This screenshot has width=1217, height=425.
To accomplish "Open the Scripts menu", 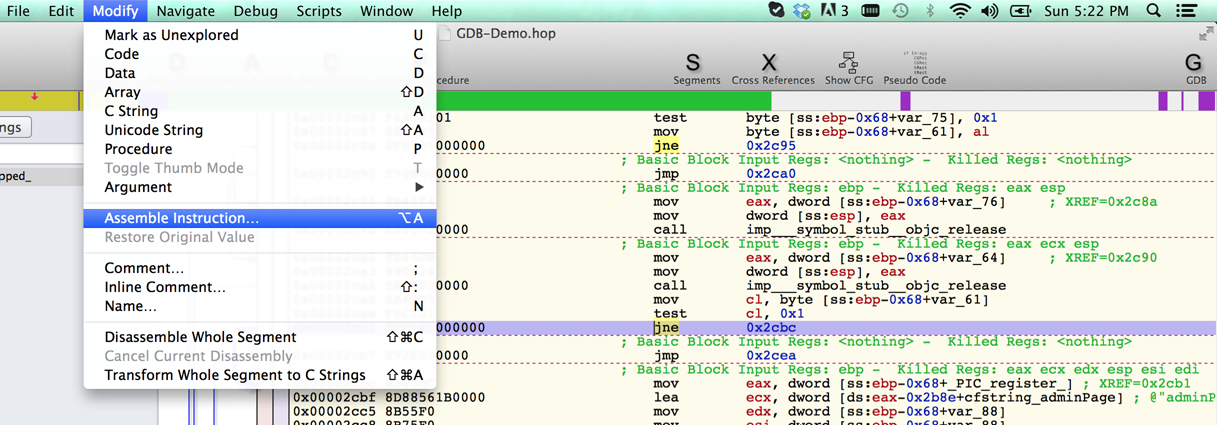I will (319, 11).
